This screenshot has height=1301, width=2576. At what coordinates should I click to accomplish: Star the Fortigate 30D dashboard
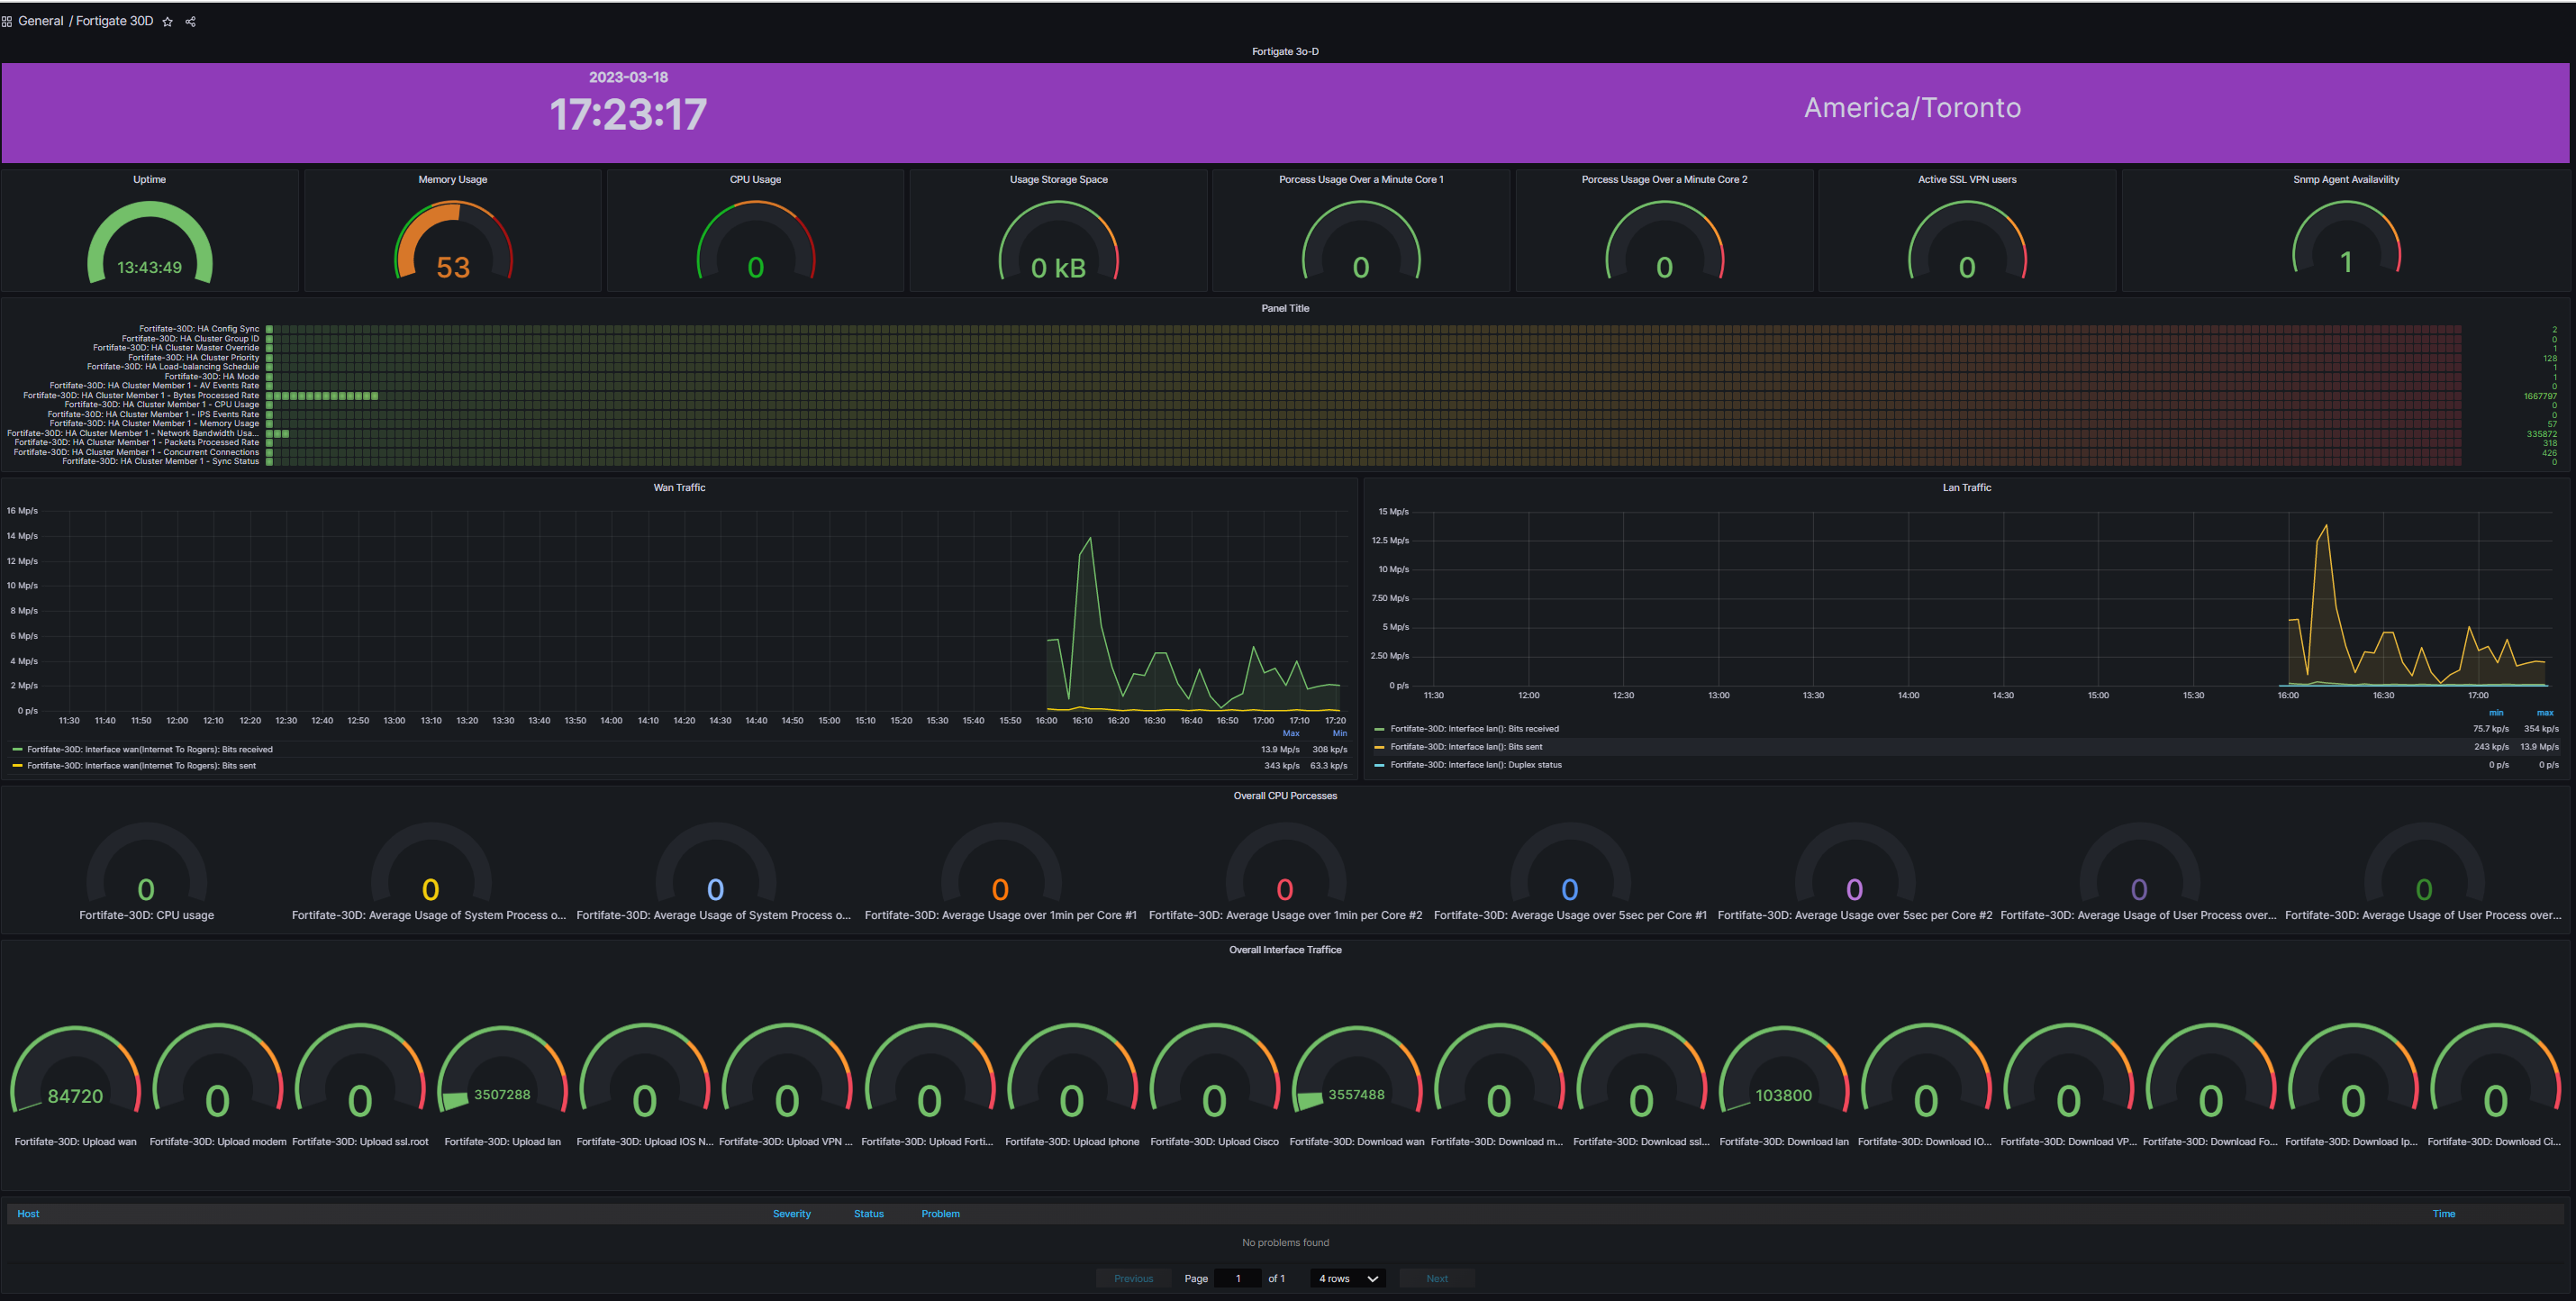click(x=167, y=22)
